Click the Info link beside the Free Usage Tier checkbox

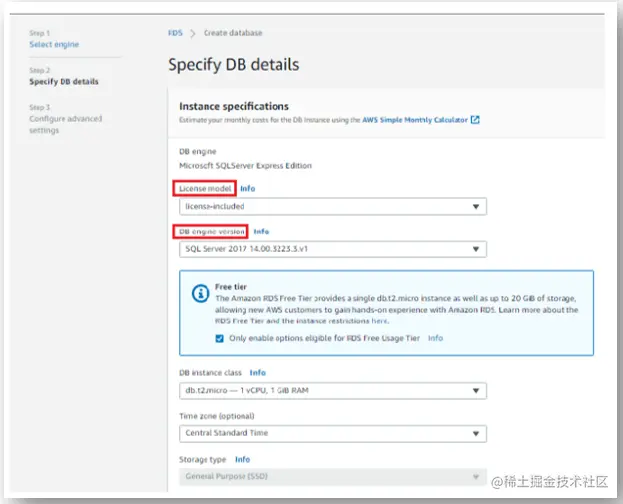pos(435,338)
